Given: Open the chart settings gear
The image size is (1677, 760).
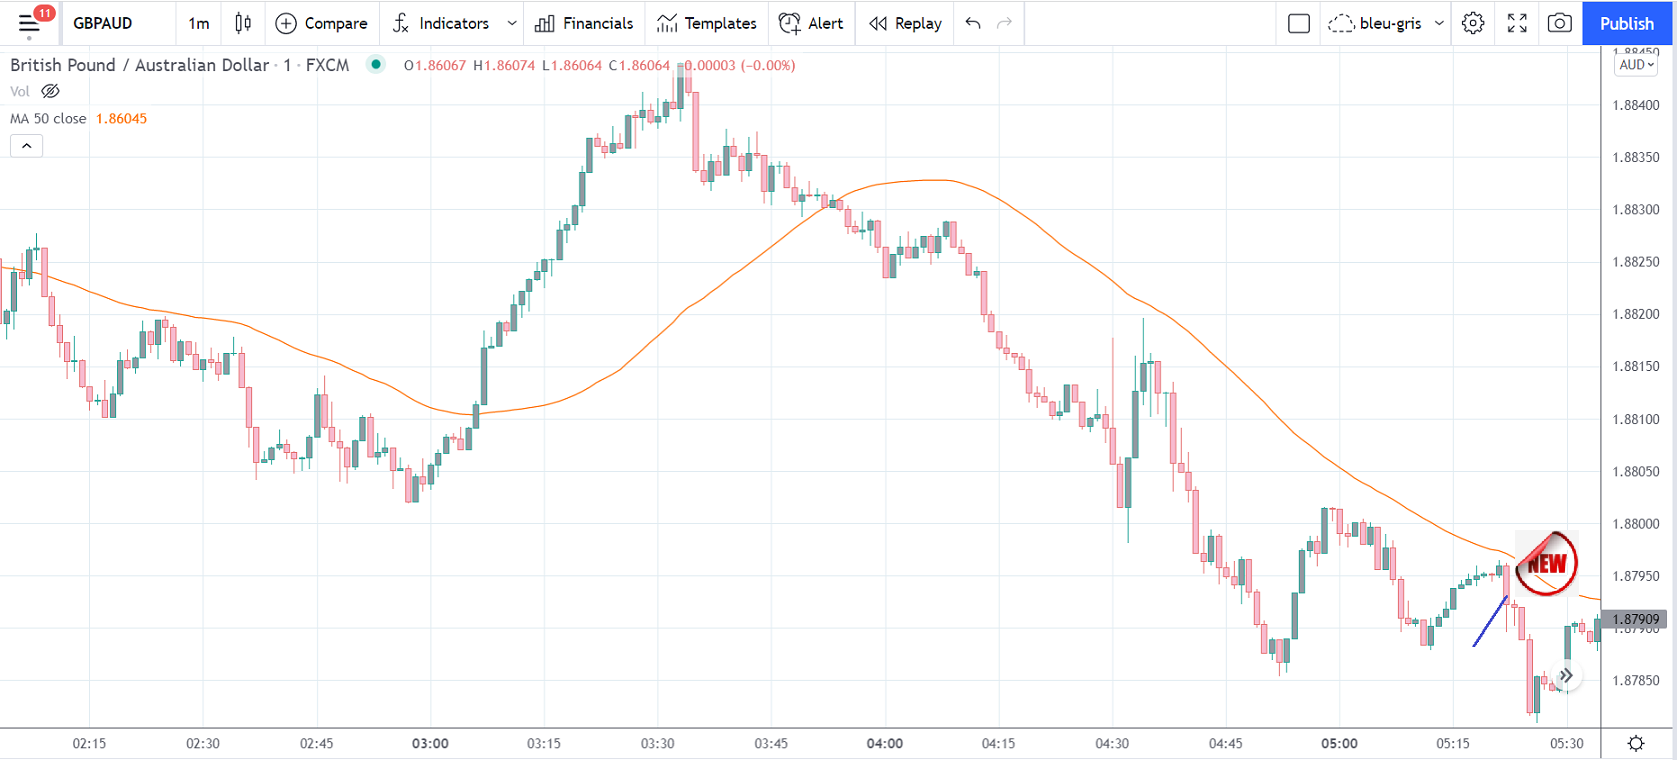Looking at the screenshot, I should (x=1473, y=23).
